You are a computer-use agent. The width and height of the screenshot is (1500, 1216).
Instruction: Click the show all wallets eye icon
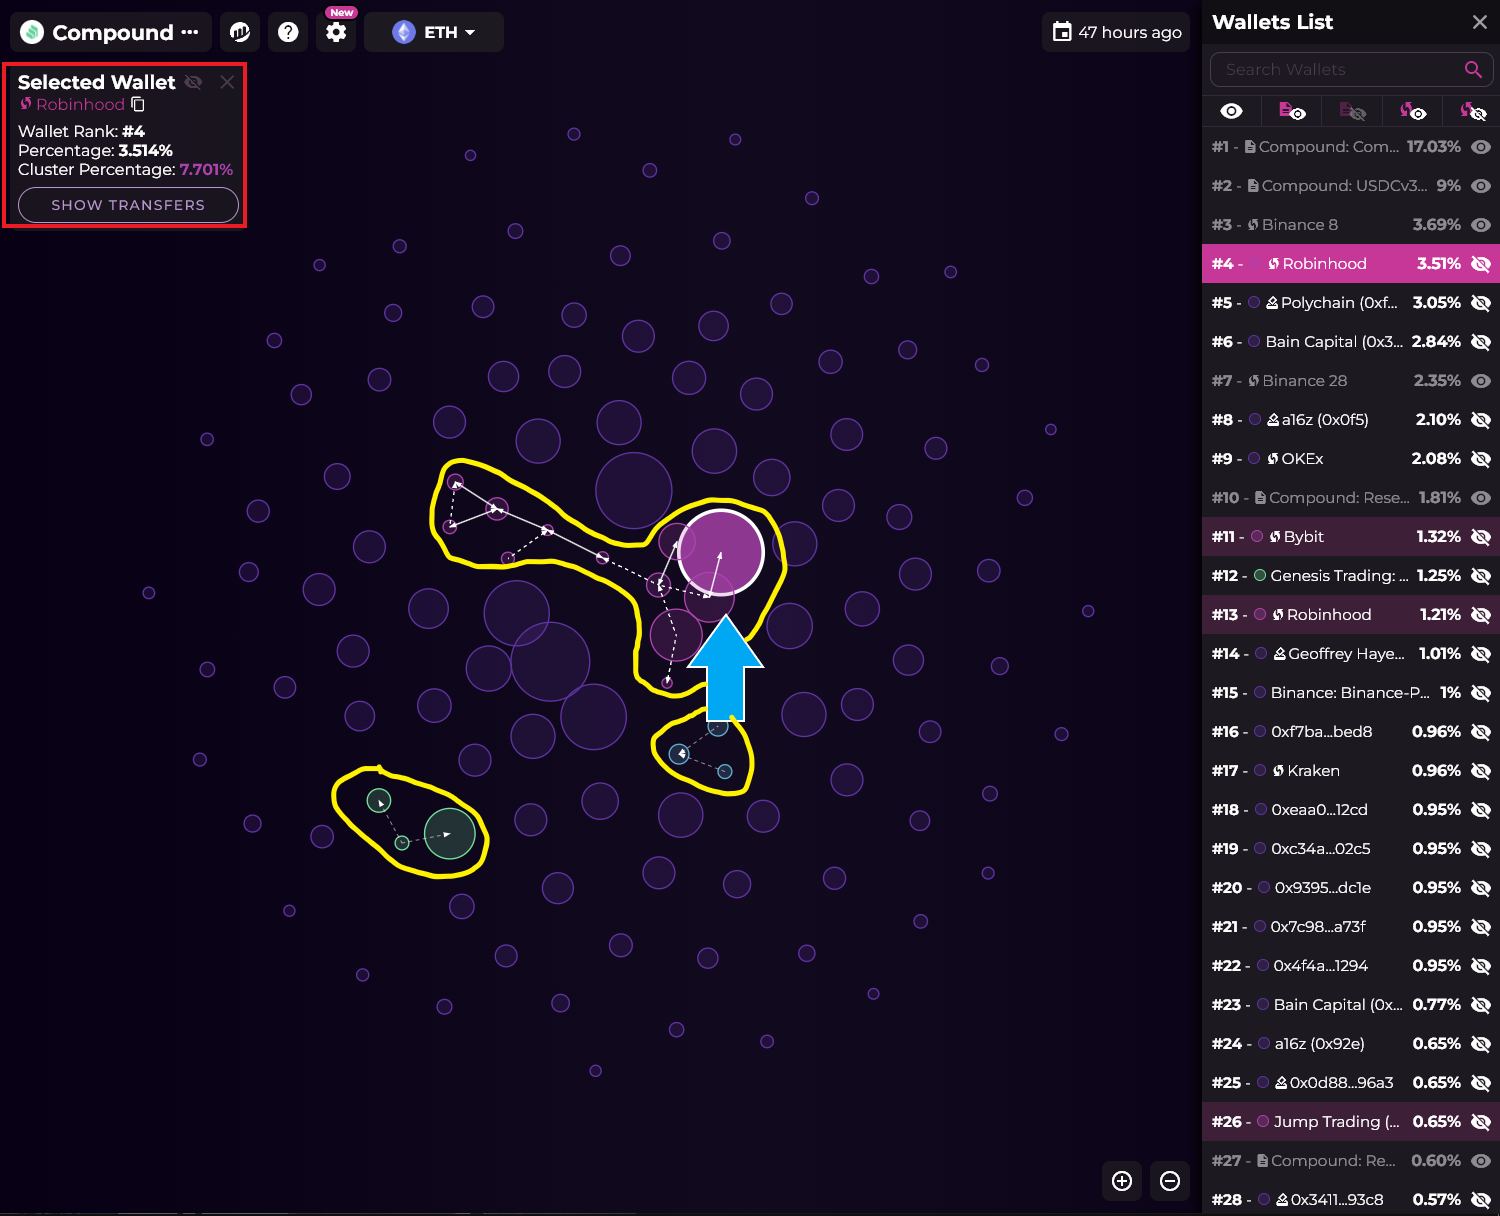click(1232, 111)
